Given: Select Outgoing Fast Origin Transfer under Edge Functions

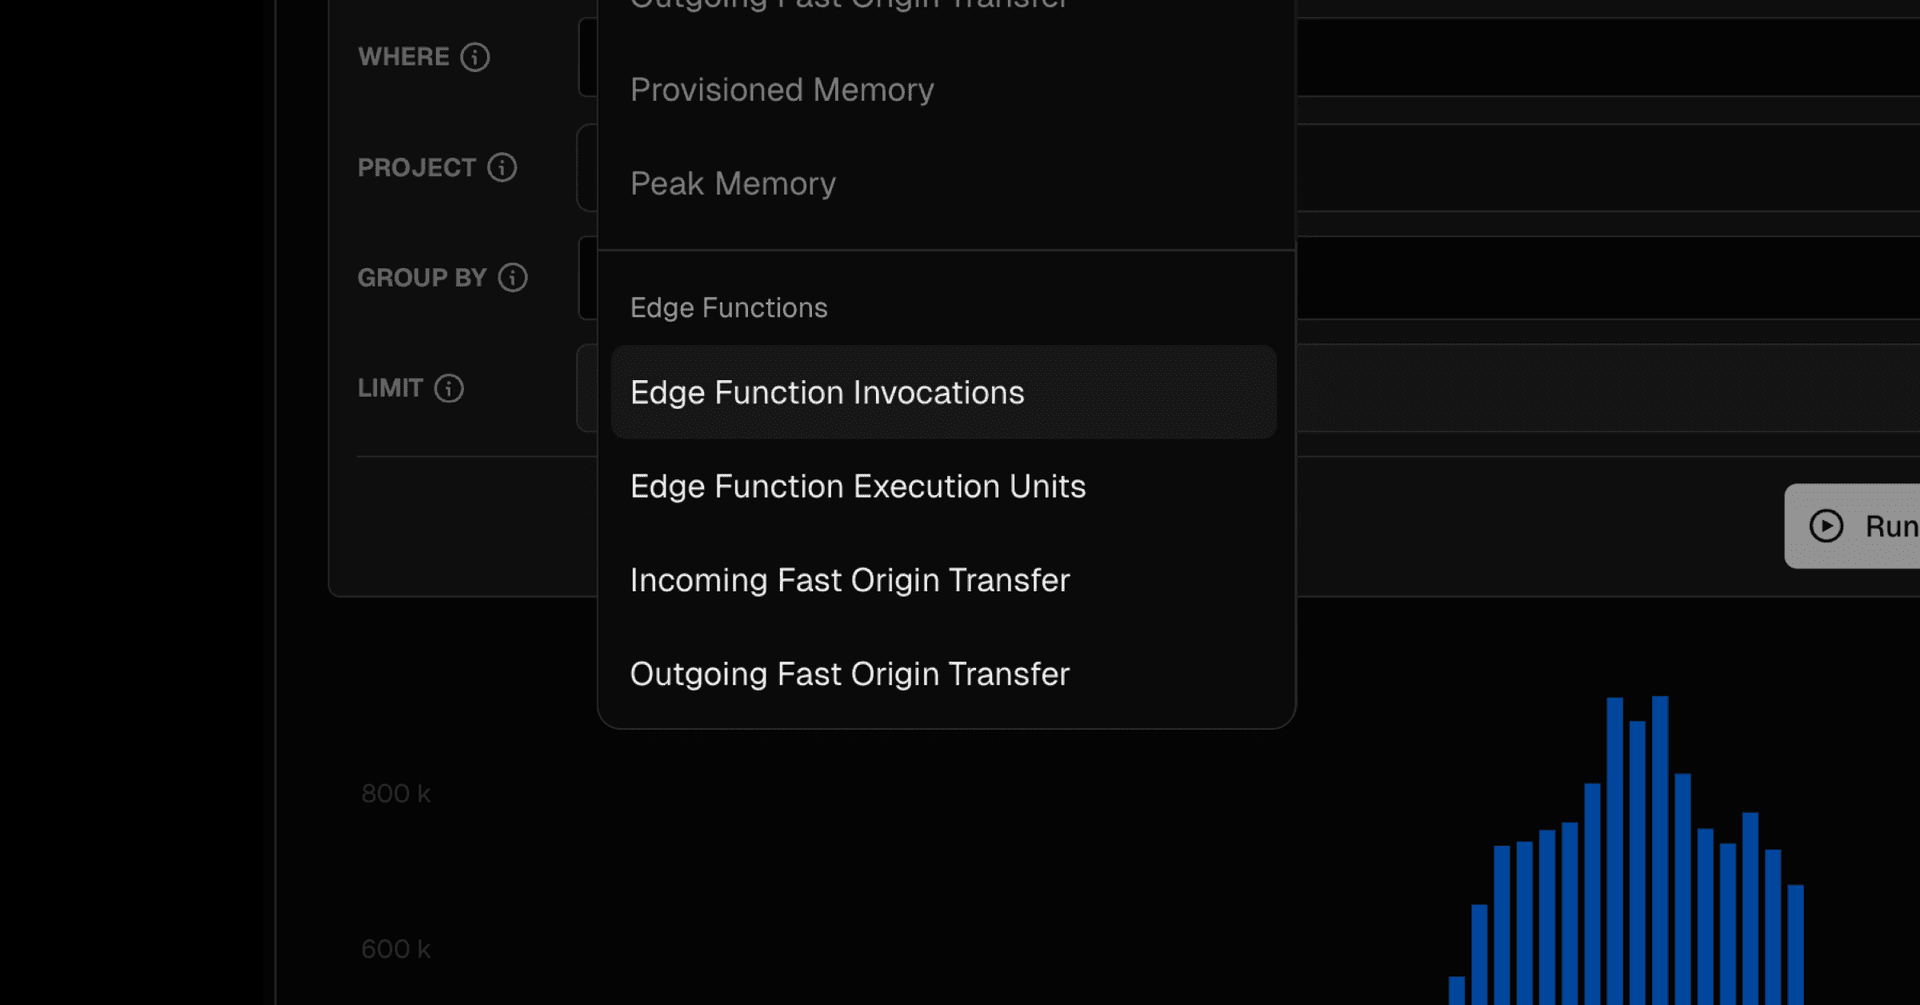Looking at the screenshot, I should (x=850, y=675).
